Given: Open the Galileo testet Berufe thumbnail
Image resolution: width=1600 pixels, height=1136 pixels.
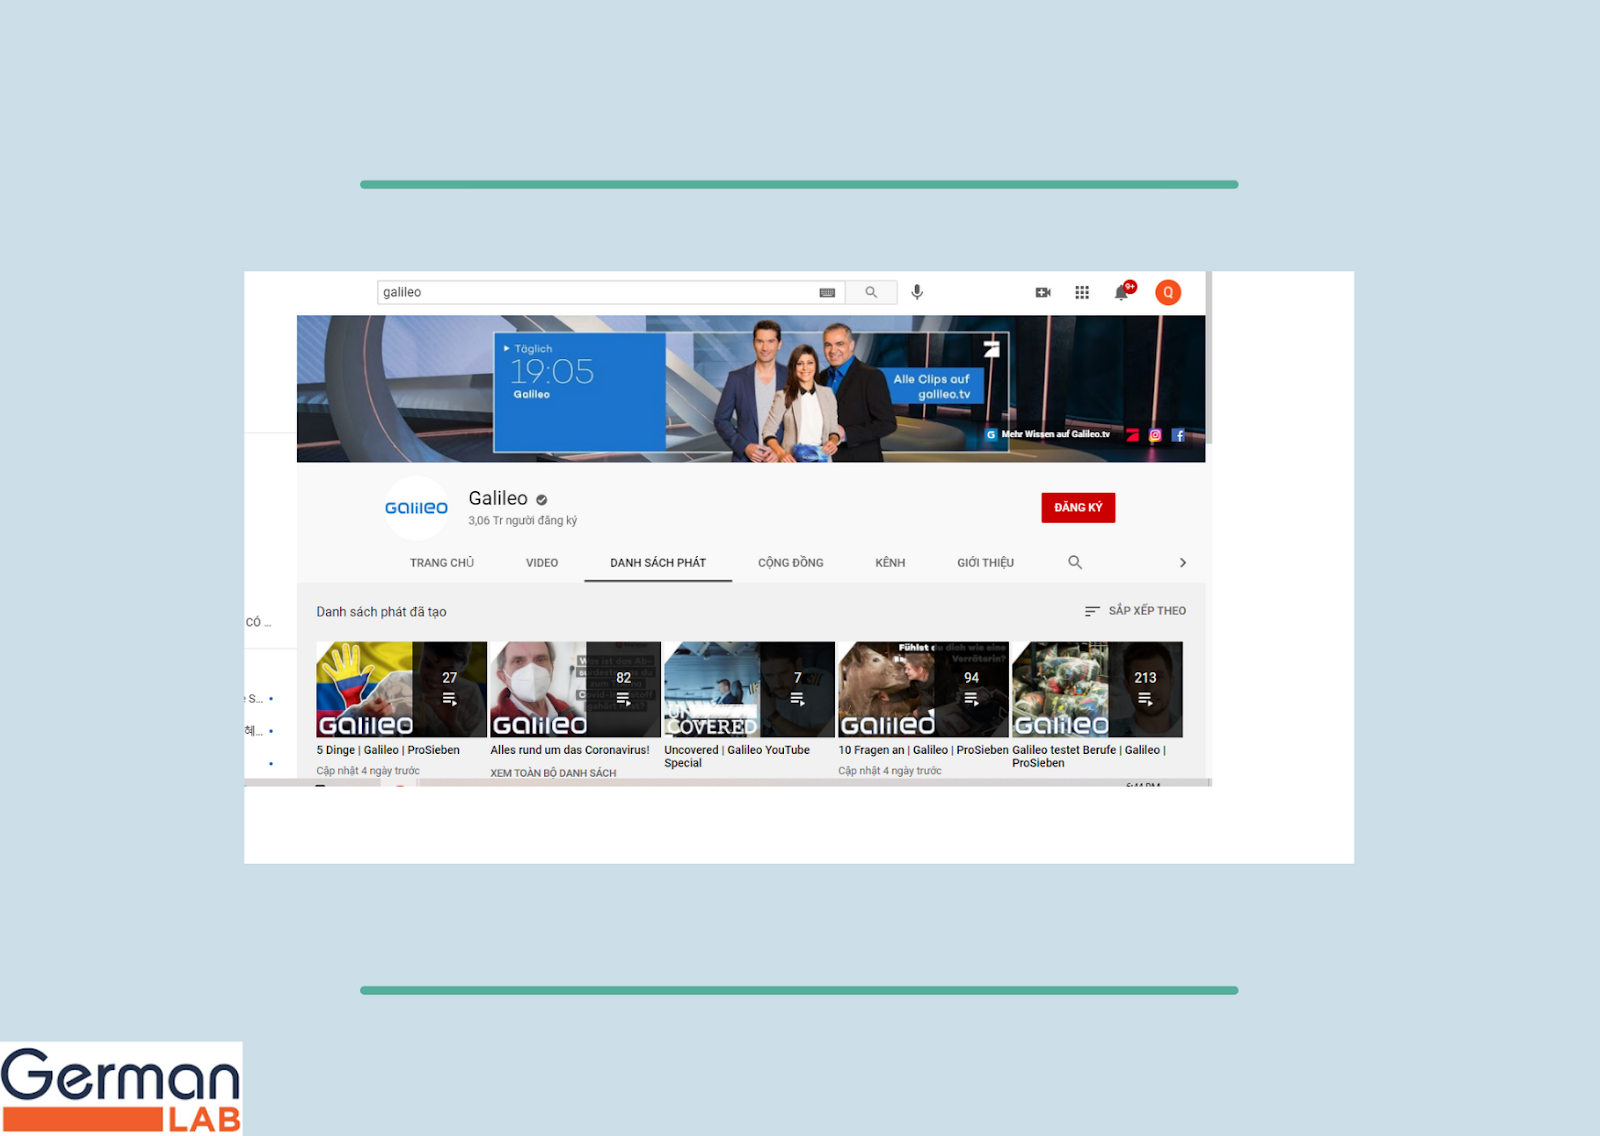Looking at the screenshot, I should tap(1097, 690).
